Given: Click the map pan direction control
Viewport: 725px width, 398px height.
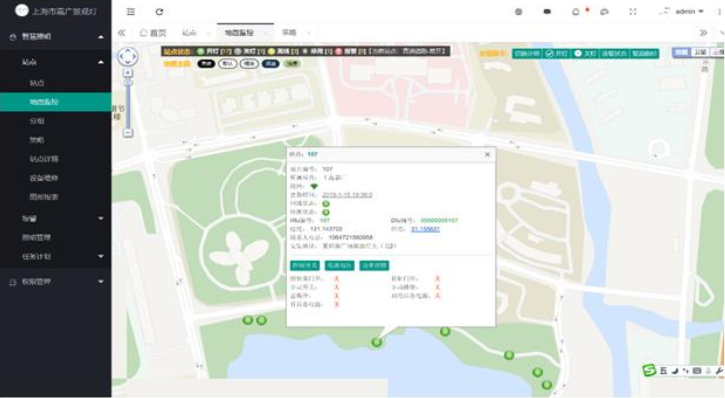Looking at the screenshot, I should point(128,56).
